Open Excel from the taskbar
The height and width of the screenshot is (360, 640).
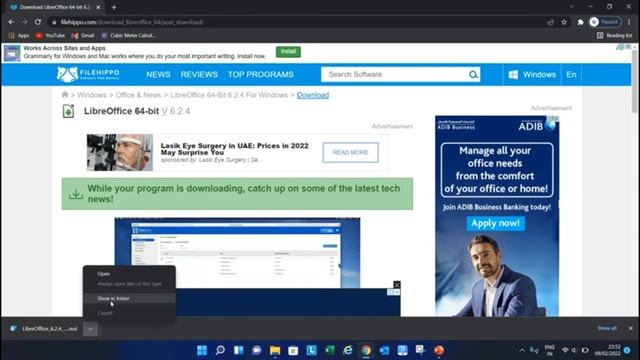point(329,350)
